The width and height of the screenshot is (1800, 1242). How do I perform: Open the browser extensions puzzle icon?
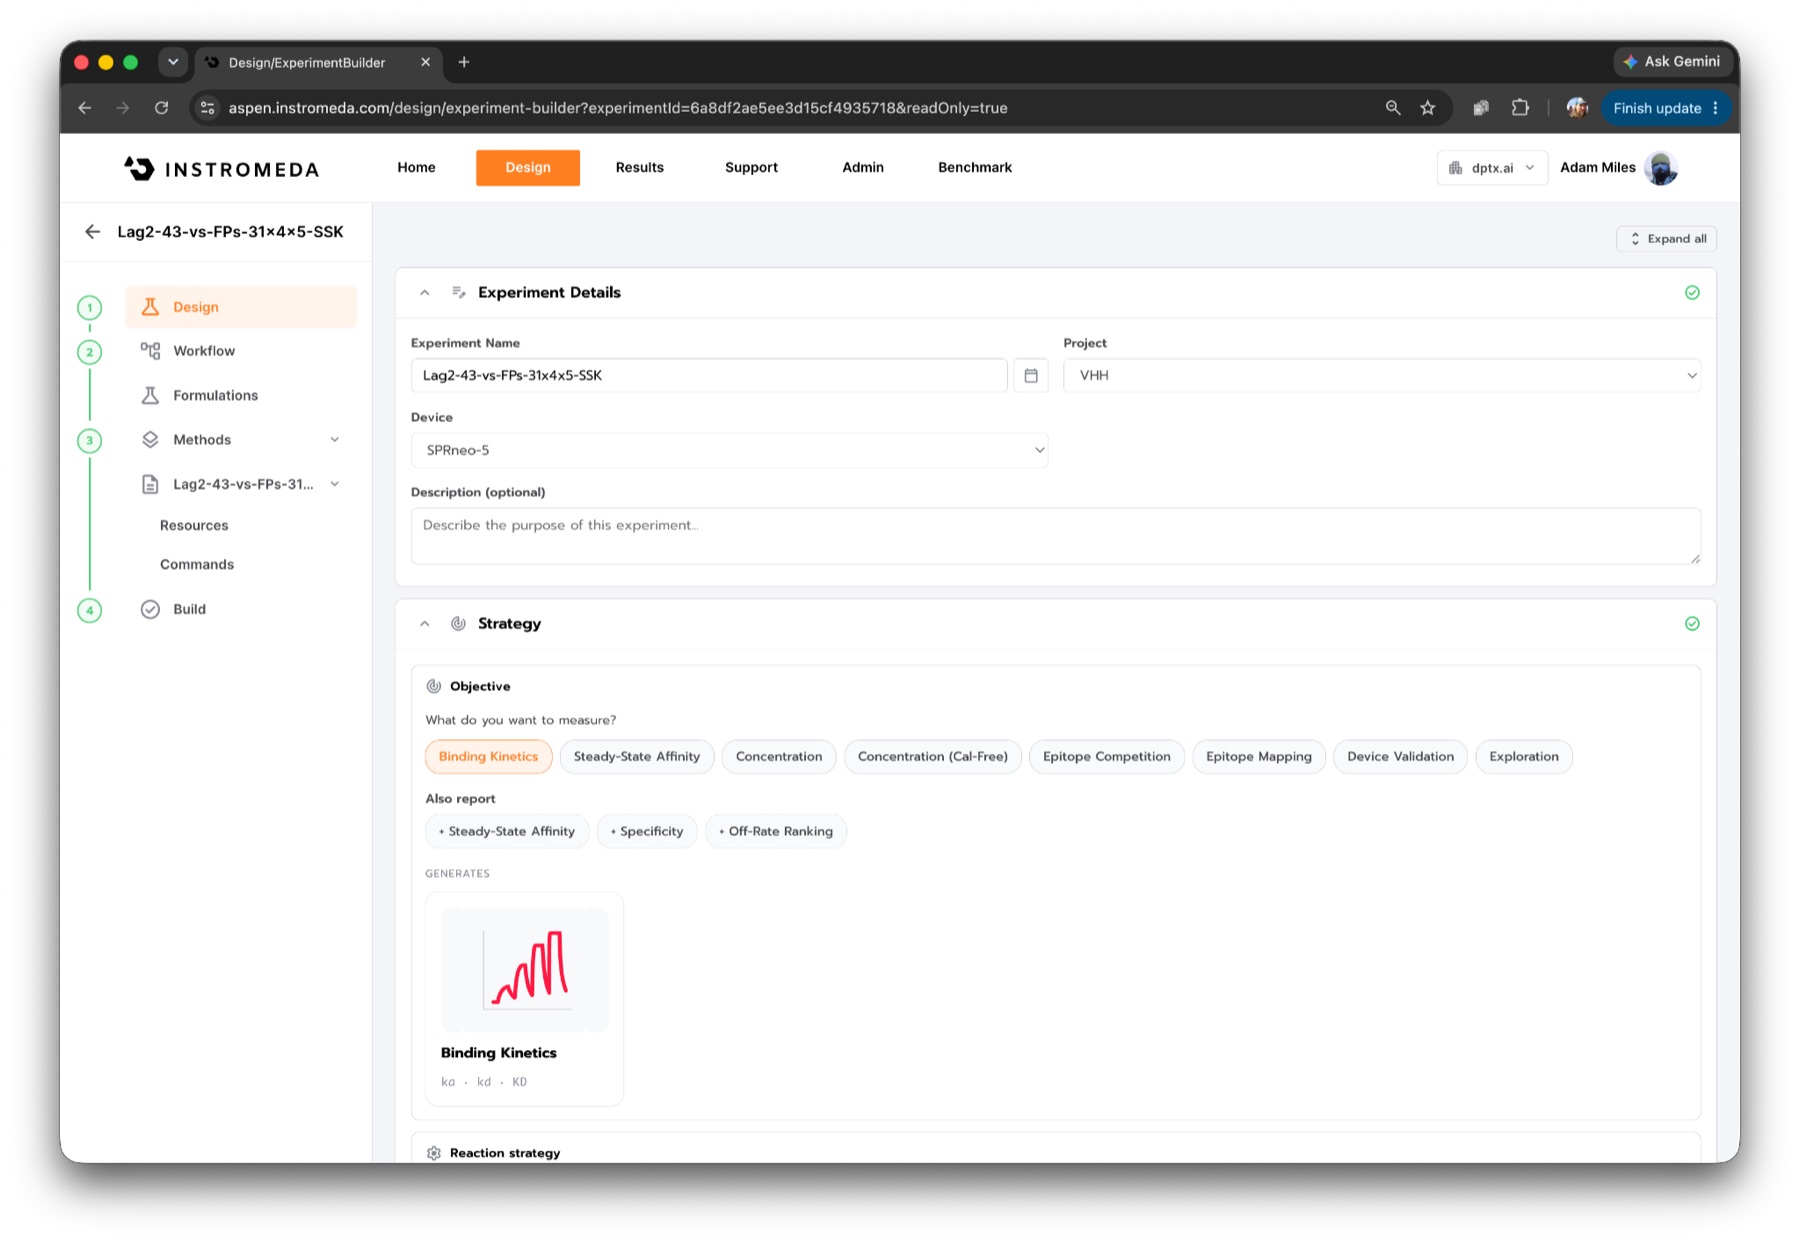pos(1520,108)
